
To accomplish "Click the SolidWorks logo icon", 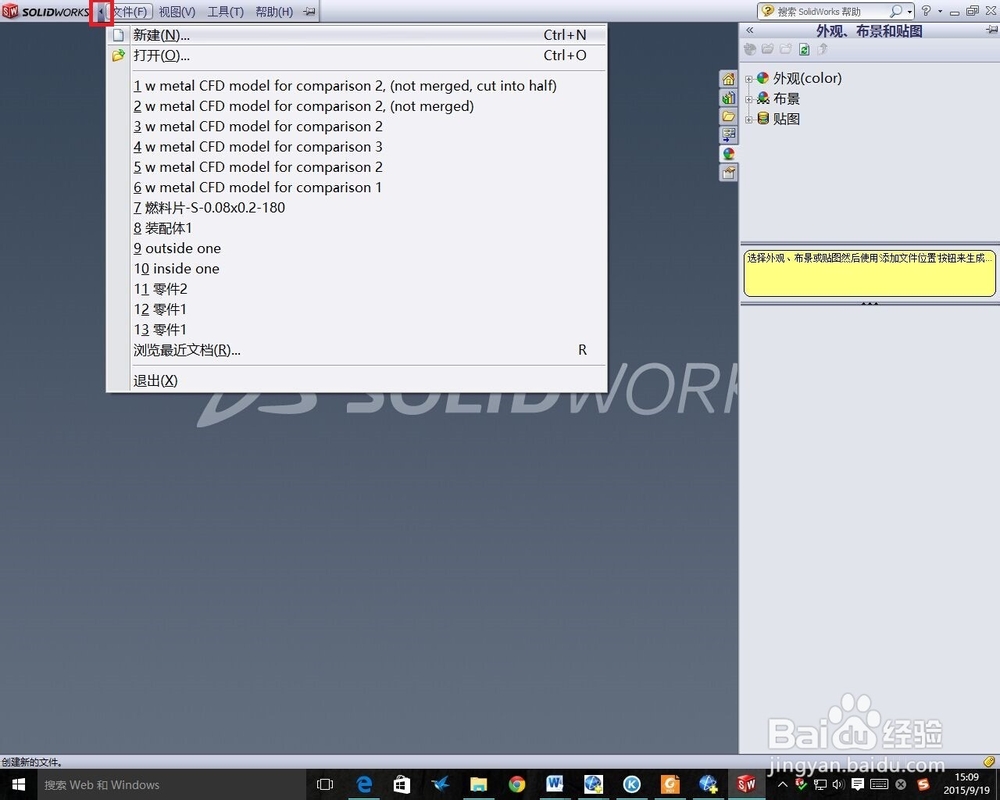I will click(10, 11).
